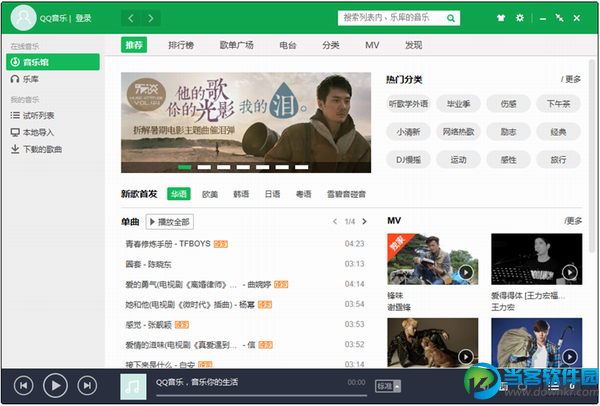Image resolution: width=600 pixels, height=406 pixels.
Task: Click the play button in player bar
Action: pyautogui.click(x=55, y=385)
